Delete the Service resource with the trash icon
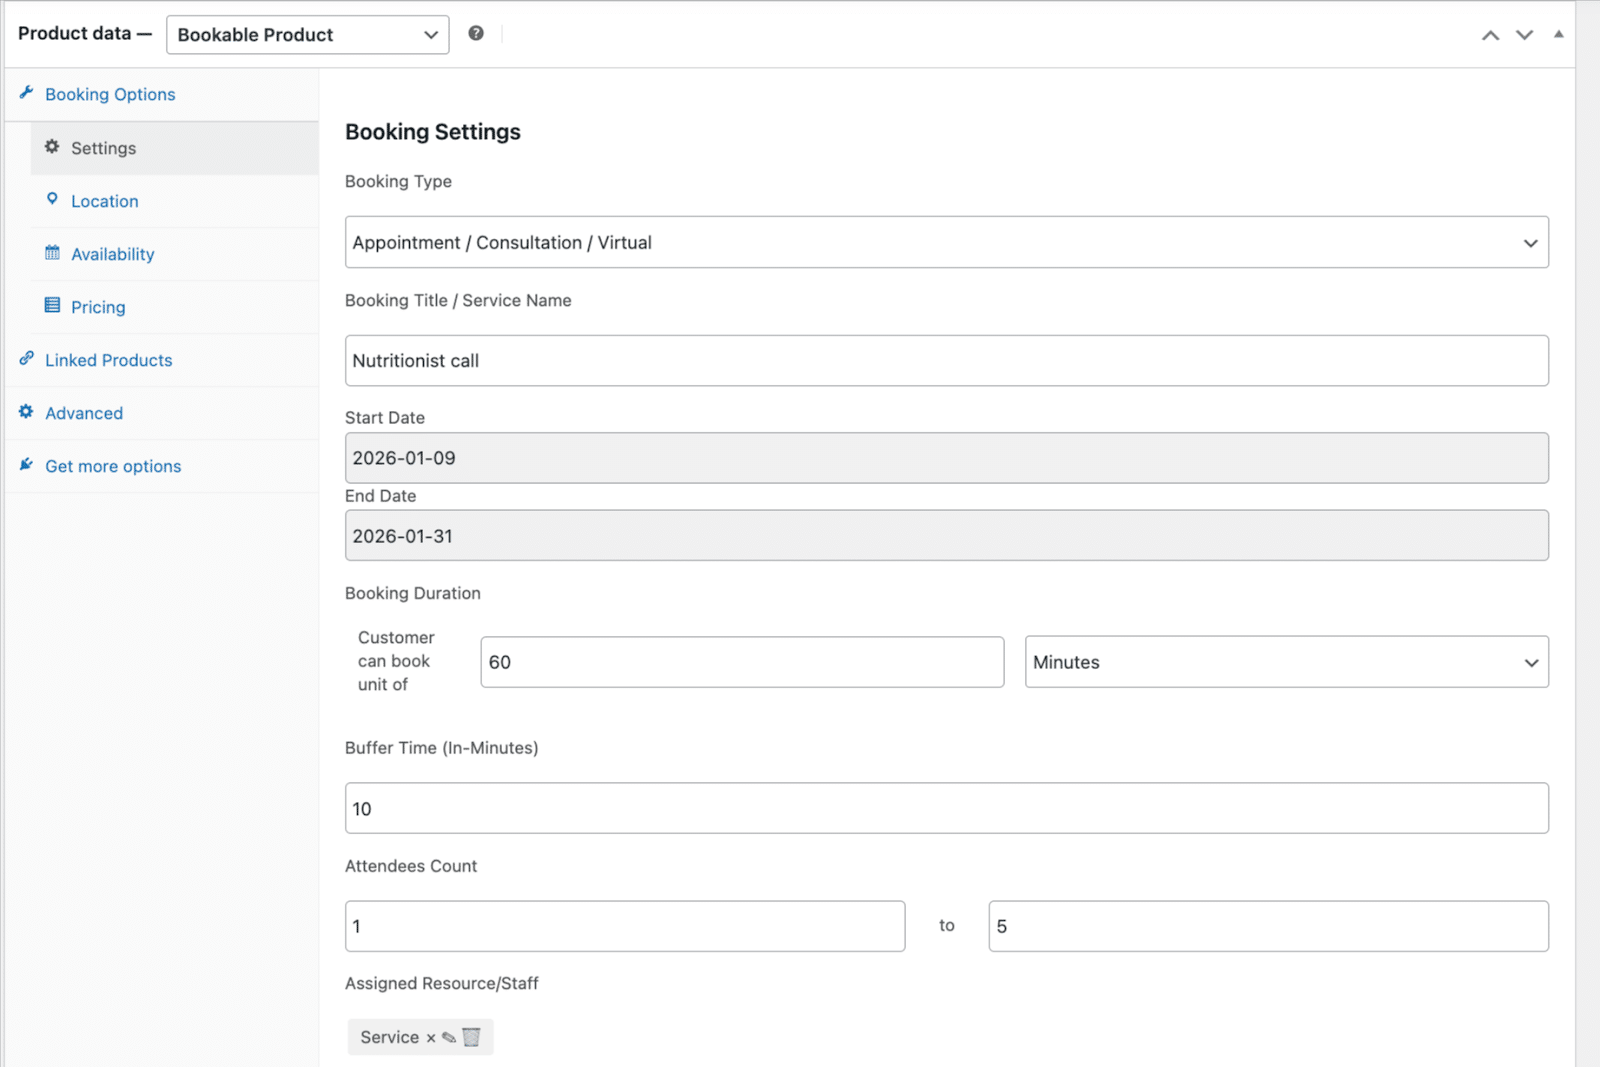 pos(471,1037)
